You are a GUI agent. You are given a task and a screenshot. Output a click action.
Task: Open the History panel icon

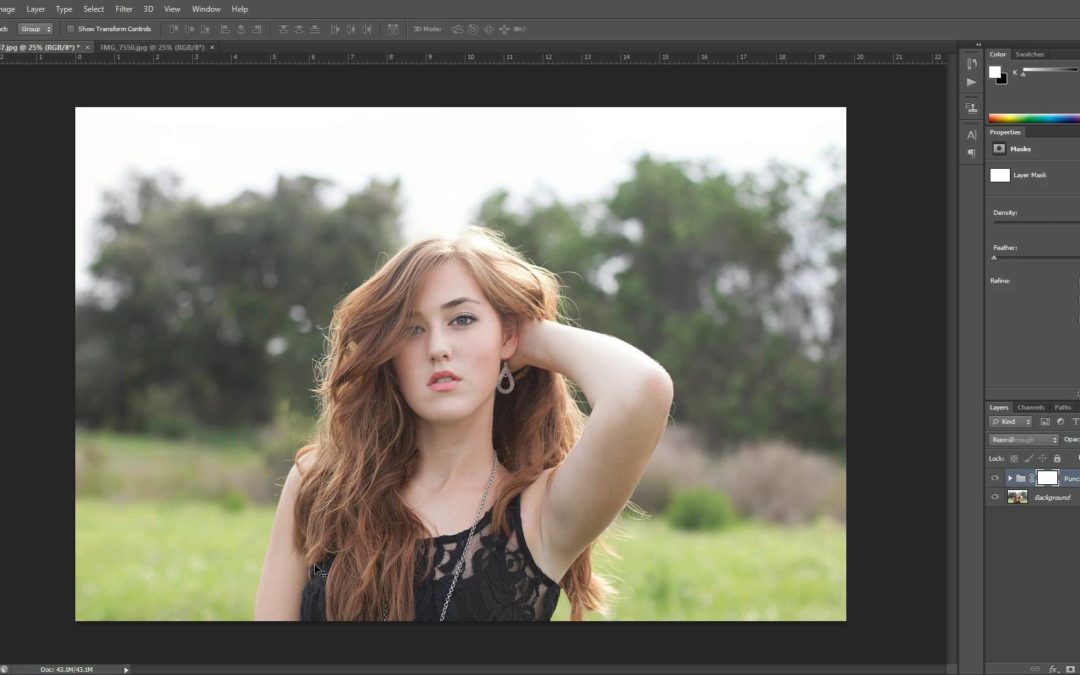point(971,63)
